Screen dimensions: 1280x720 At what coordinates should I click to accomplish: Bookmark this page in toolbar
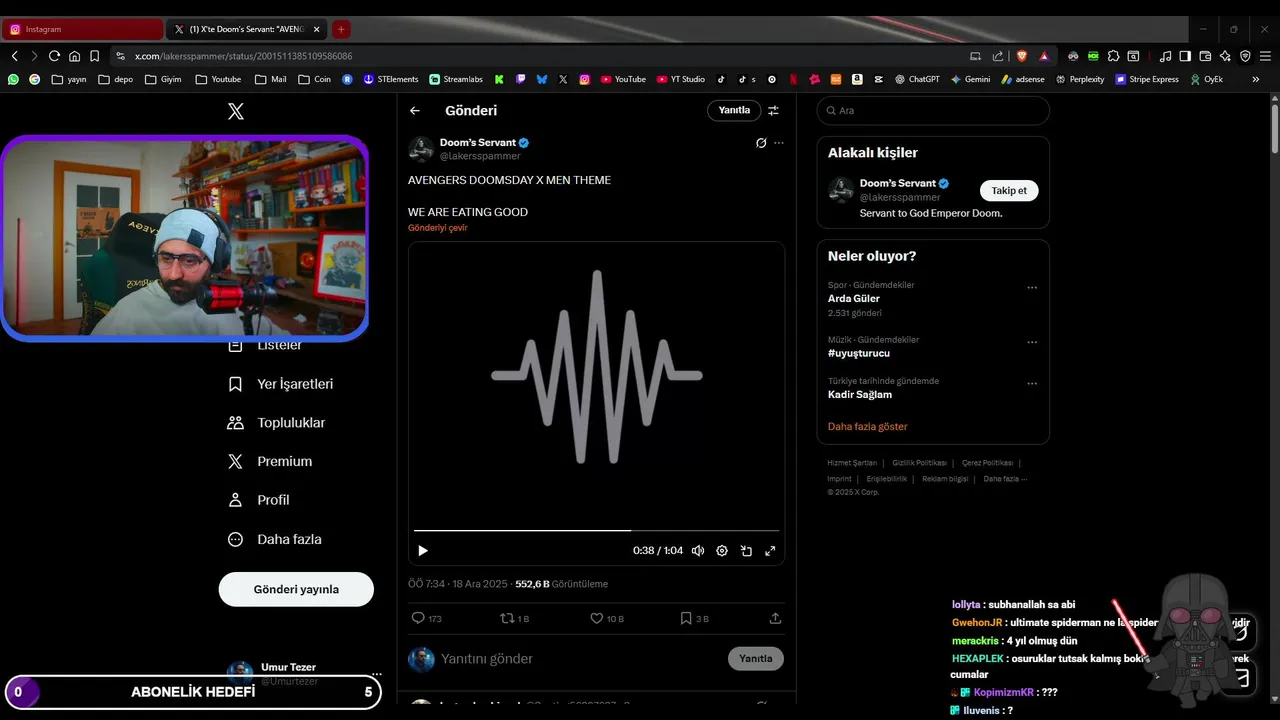(x=94, y=56)
